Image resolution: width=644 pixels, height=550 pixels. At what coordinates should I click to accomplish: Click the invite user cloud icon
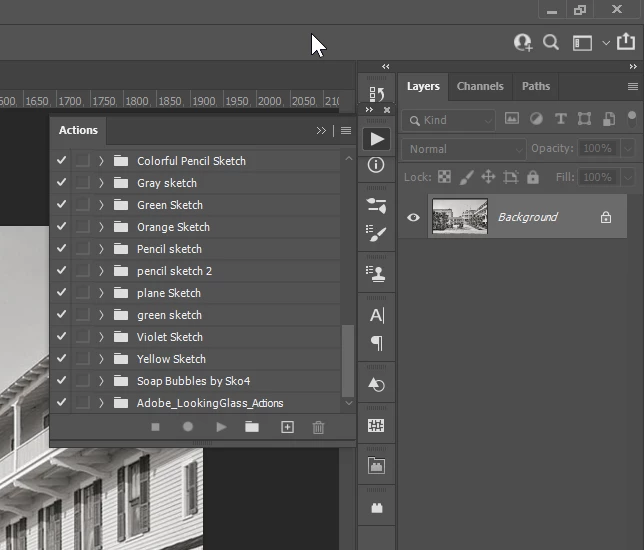[x=523, y=42]
